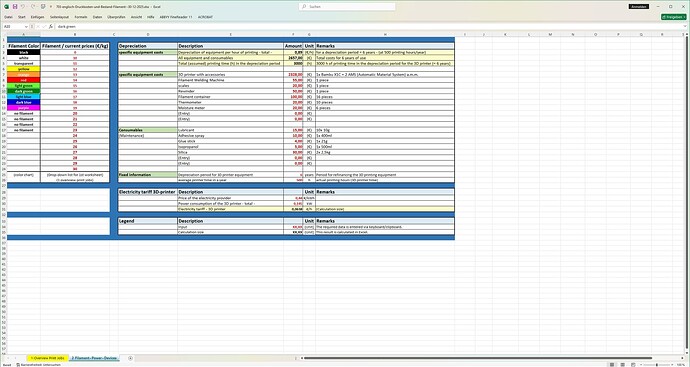Select the 2-Filament-Power-Device sheet tab
Screen dimensions: 690x367
94,358
